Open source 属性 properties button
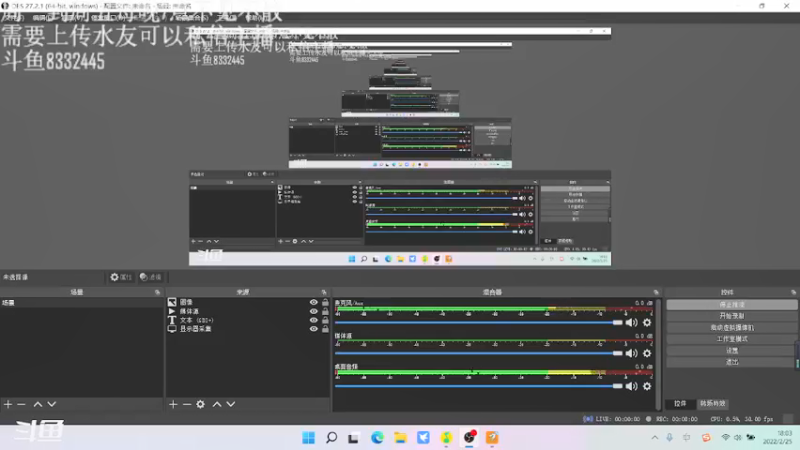The image size is (800, 450). tap(121, 277)
